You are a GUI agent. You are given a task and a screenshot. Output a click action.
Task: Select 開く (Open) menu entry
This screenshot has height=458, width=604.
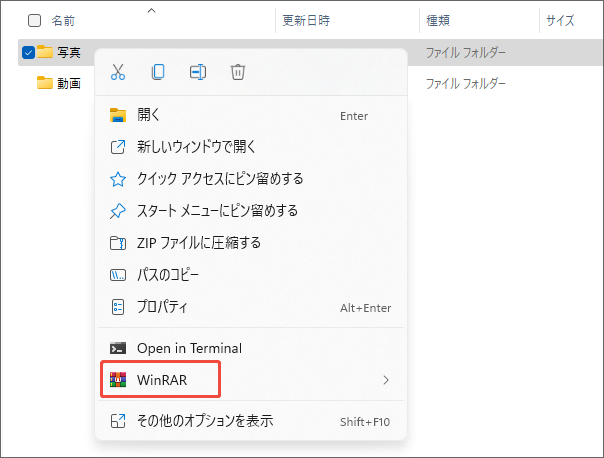point(251,115)
